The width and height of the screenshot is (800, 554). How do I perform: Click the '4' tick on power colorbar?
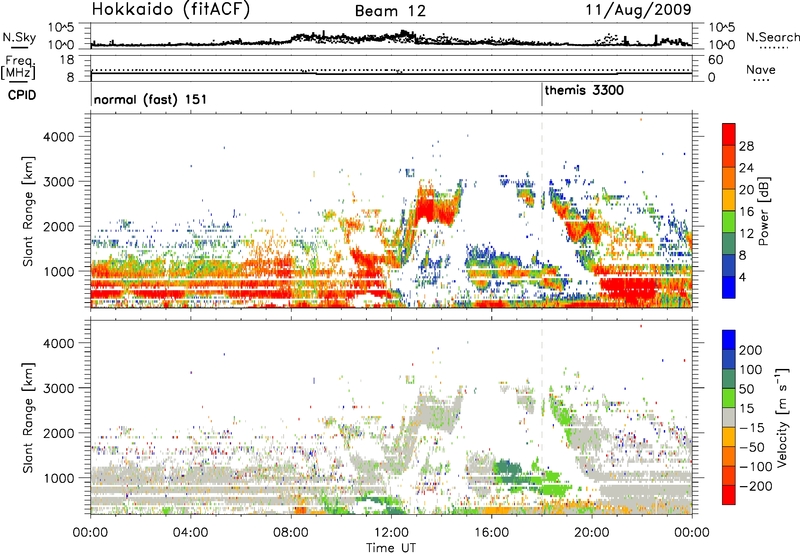pyautogui.click(x=743, y=277)
